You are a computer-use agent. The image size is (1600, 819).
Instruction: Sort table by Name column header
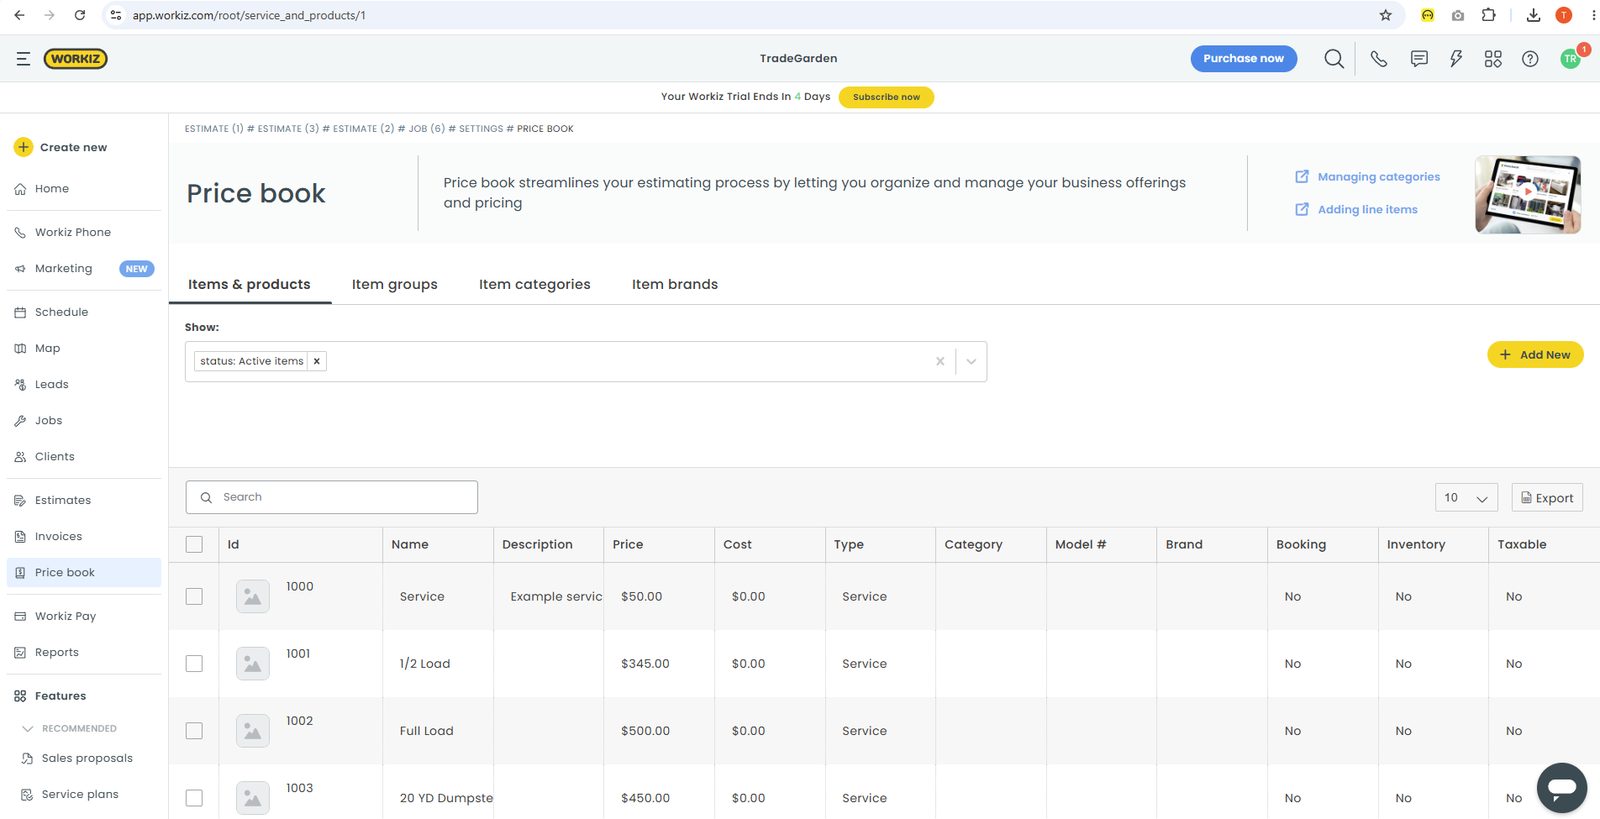(x=410, y=545)
